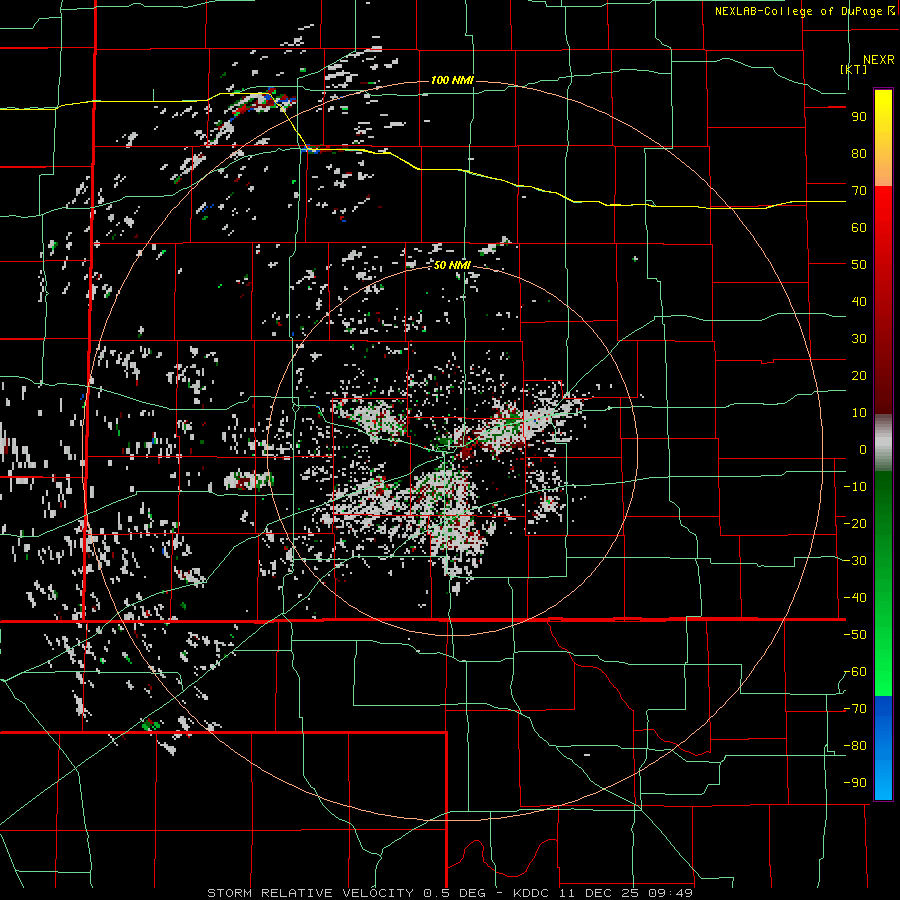
Task: Click the gray zero-velocity segment of the color bar
Action: pos(883,443)
